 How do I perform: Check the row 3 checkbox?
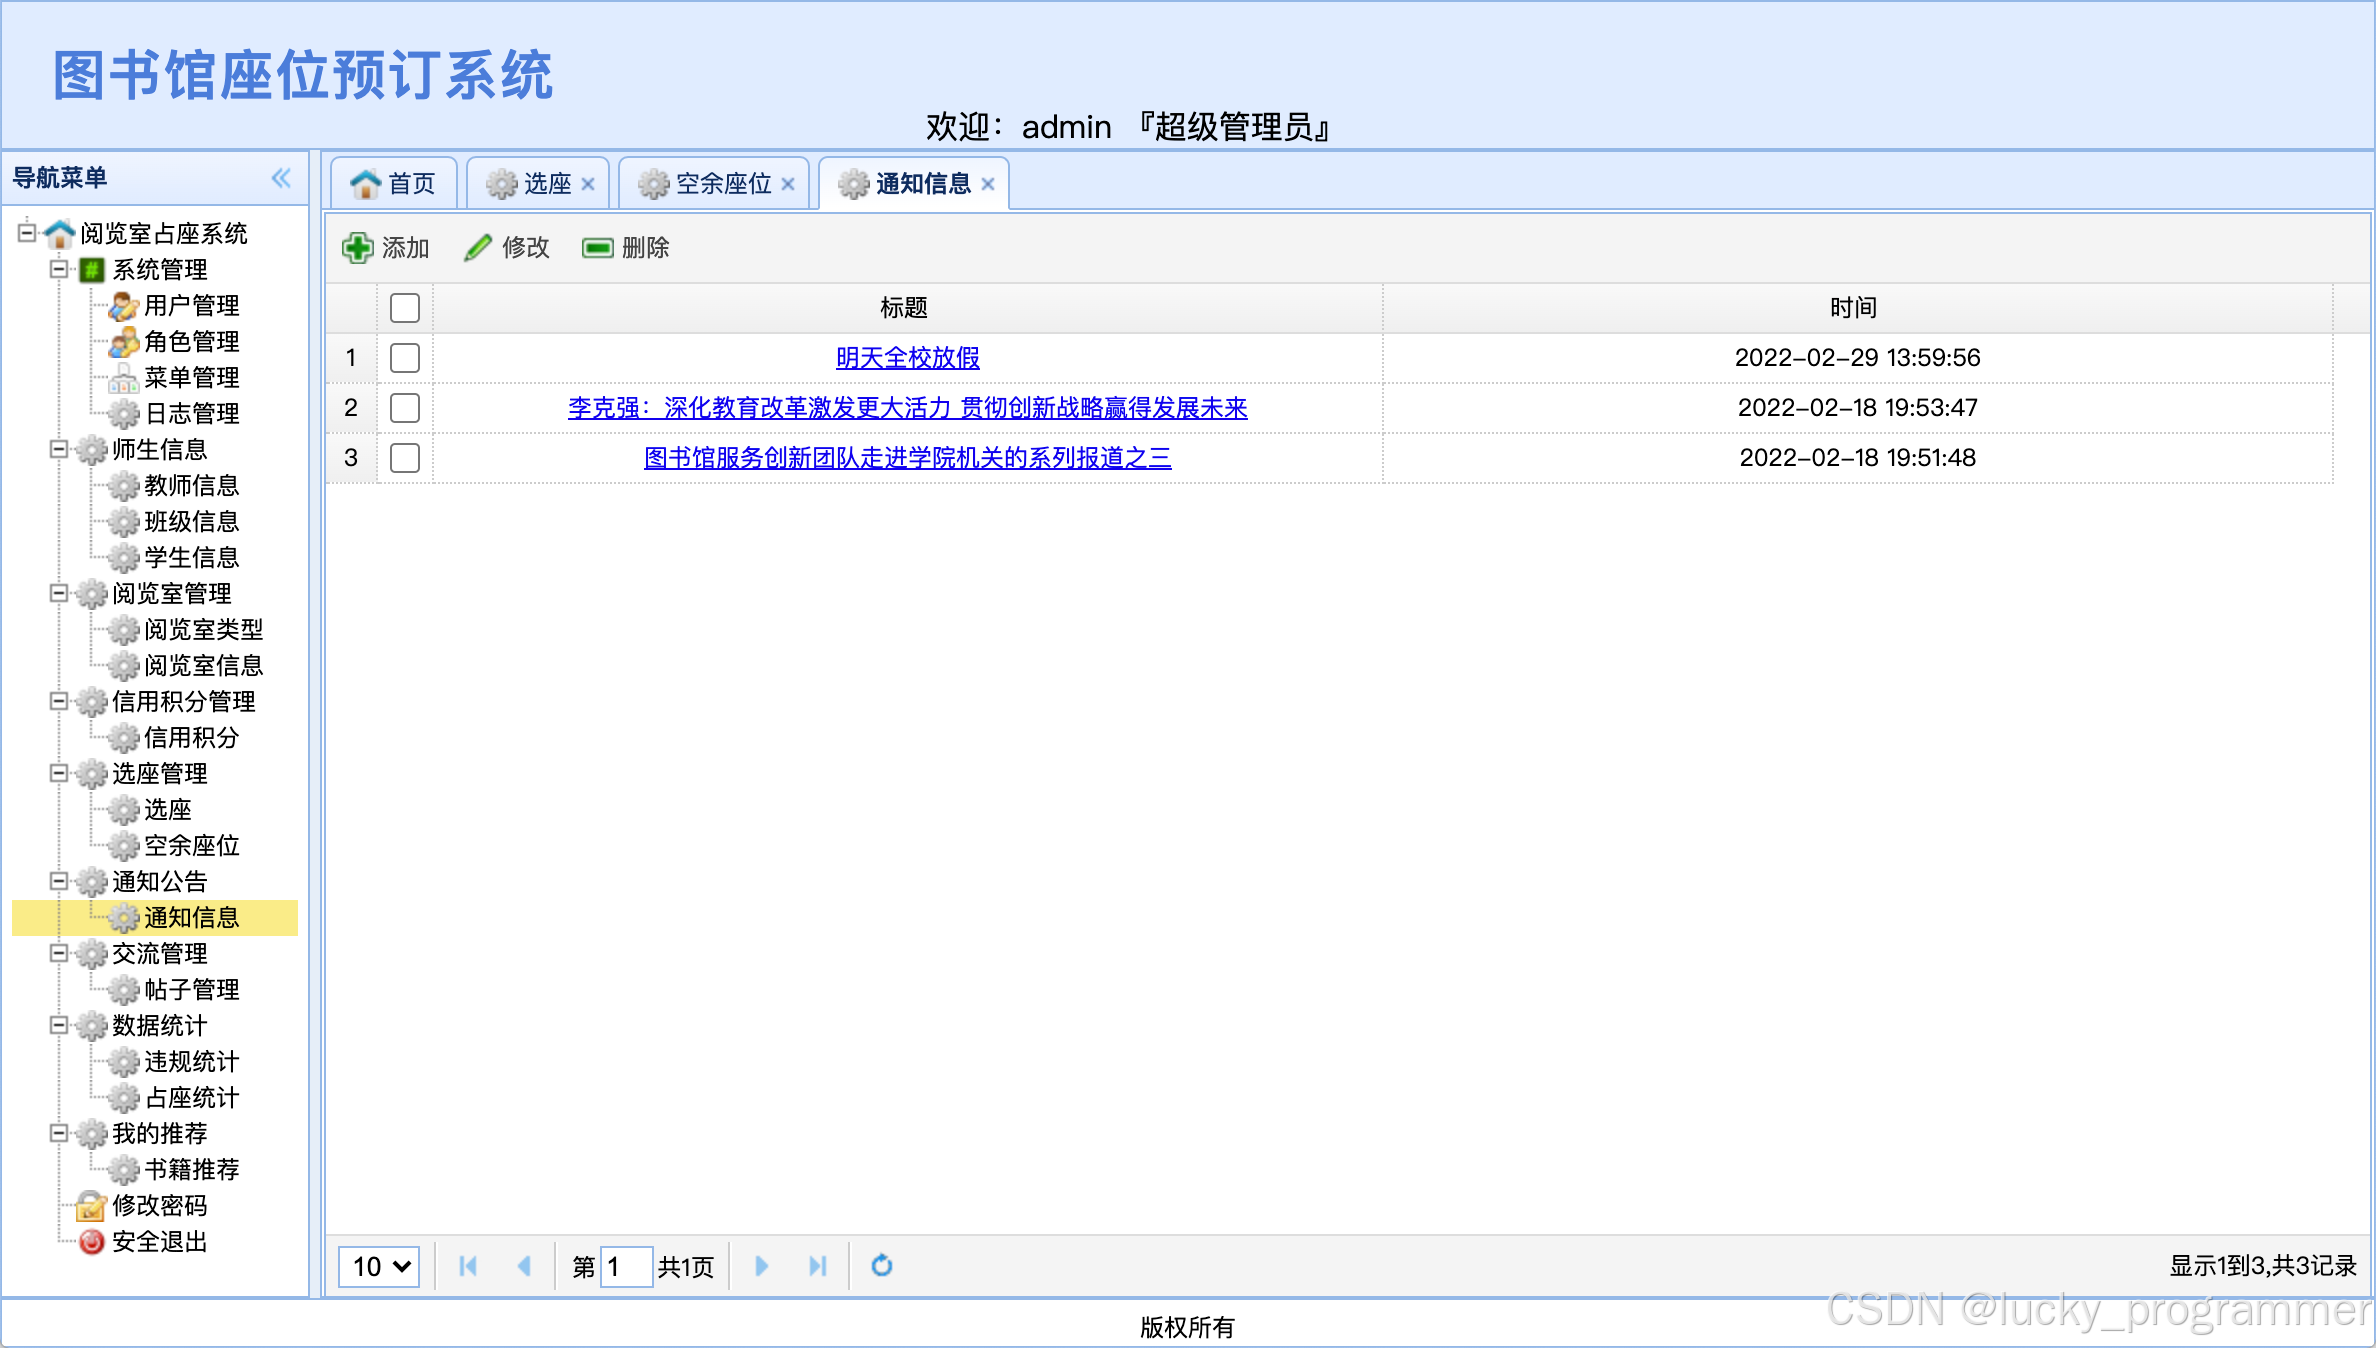pos(405,458)
